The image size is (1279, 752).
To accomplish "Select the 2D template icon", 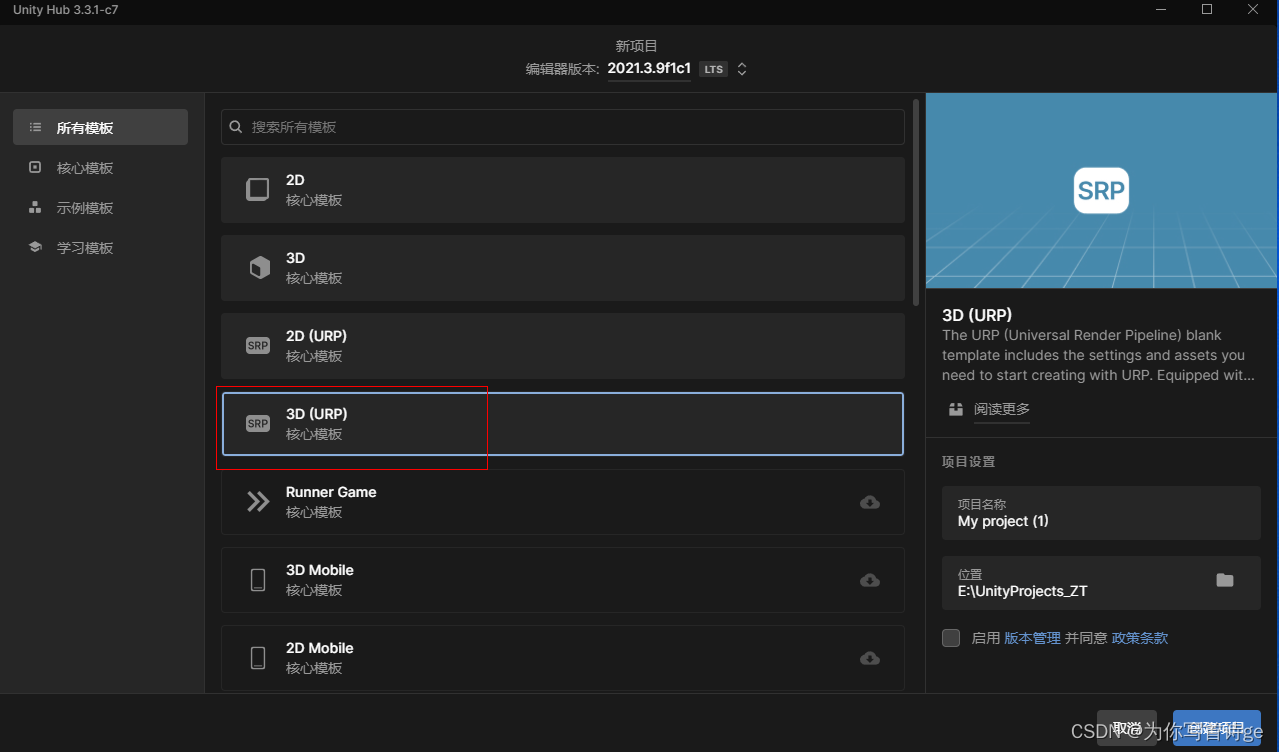I will click(258, 190).
